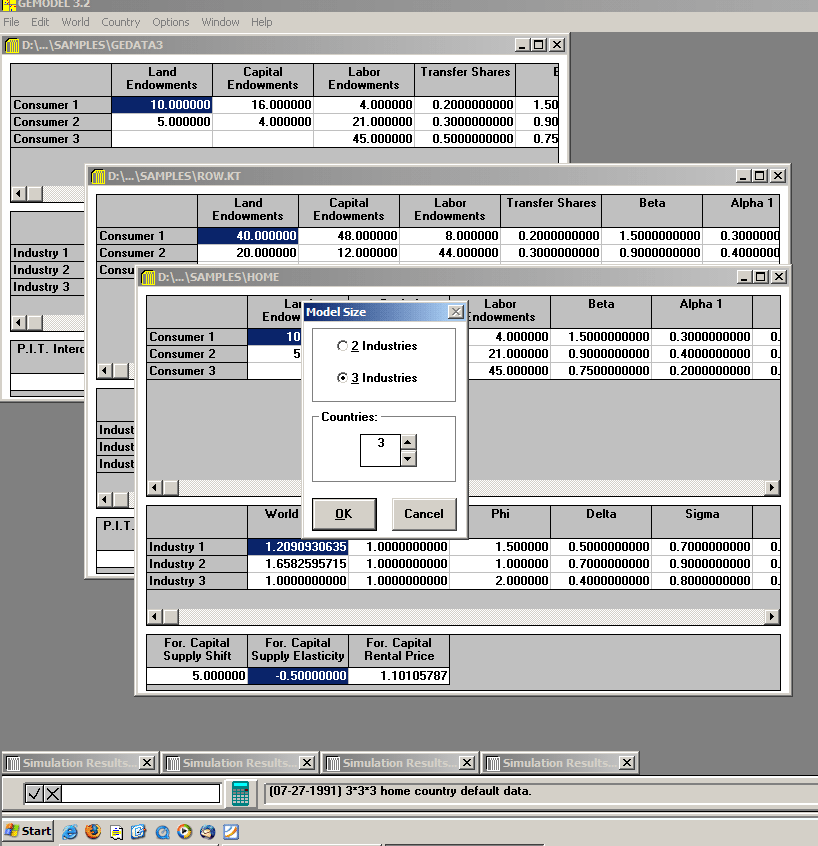818x846 pixels.
Task: Increase the Countries count with up arrow
Action: pos(408,442)
